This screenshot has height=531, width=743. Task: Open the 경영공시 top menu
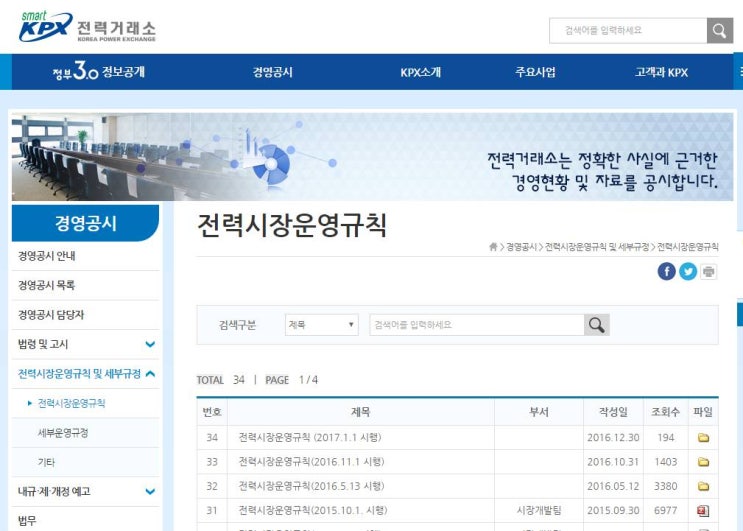[x=272, y=72]
